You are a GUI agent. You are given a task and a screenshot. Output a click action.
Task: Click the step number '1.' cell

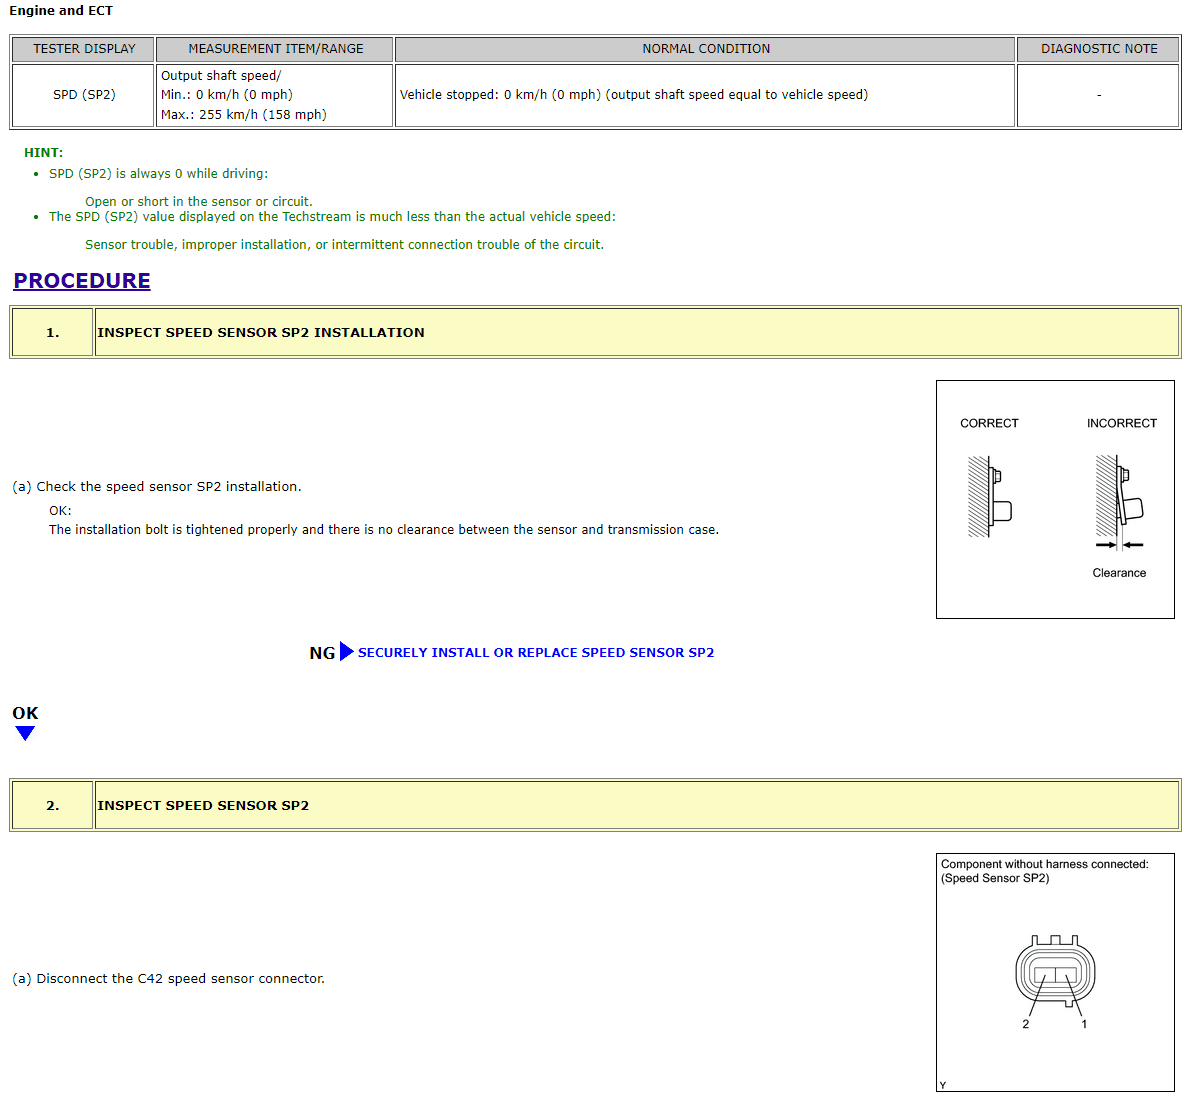(x=52, y=332)
